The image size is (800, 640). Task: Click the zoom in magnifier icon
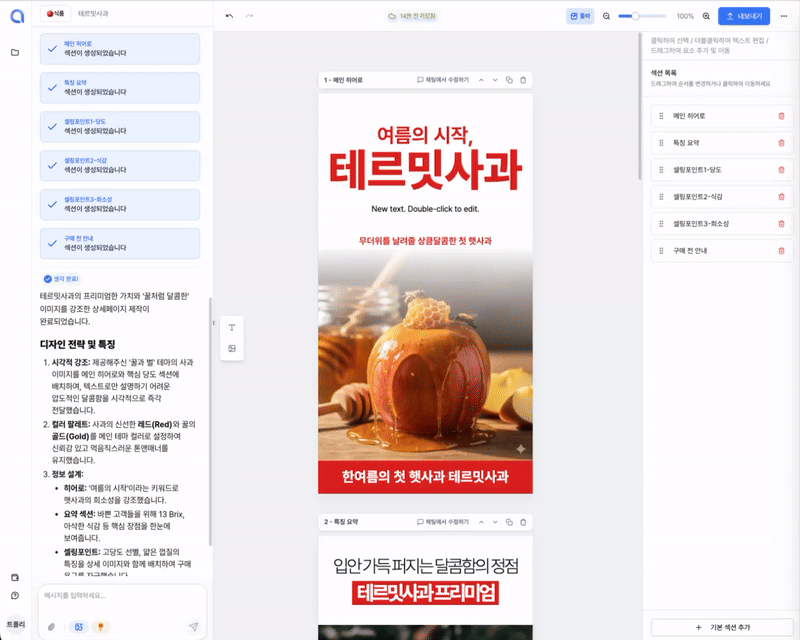(706, 16)
